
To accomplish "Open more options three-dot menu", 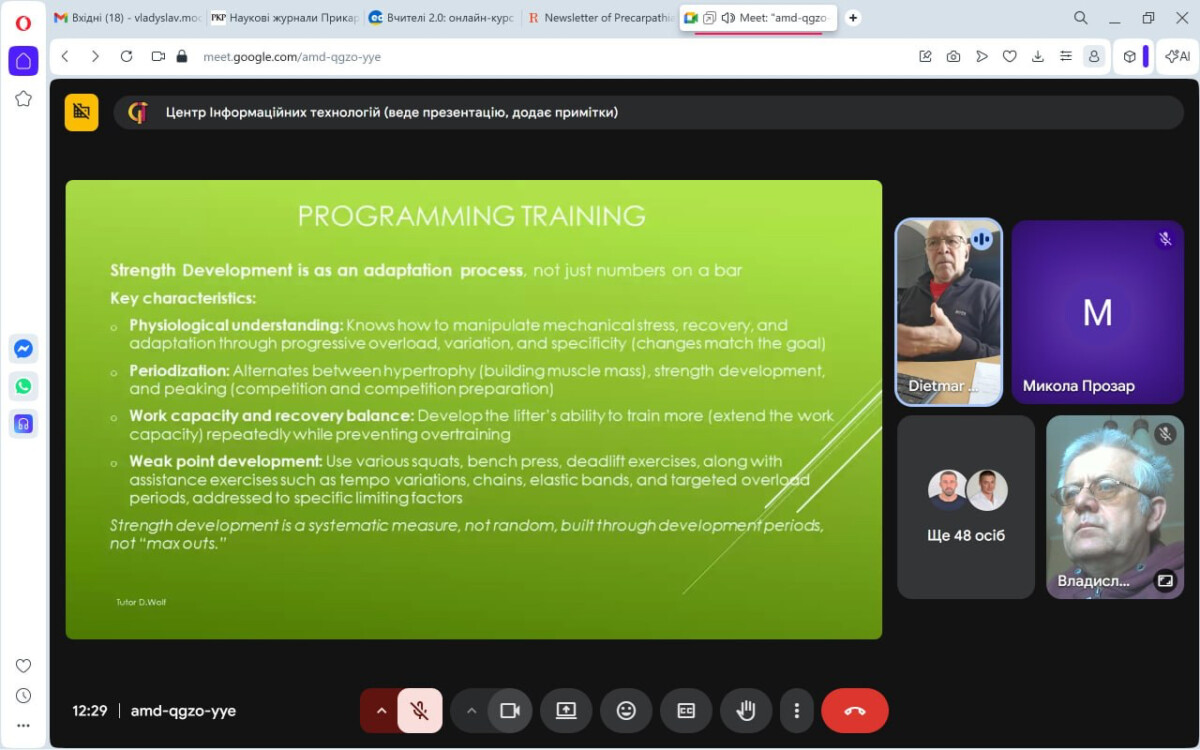I will 796,711.
